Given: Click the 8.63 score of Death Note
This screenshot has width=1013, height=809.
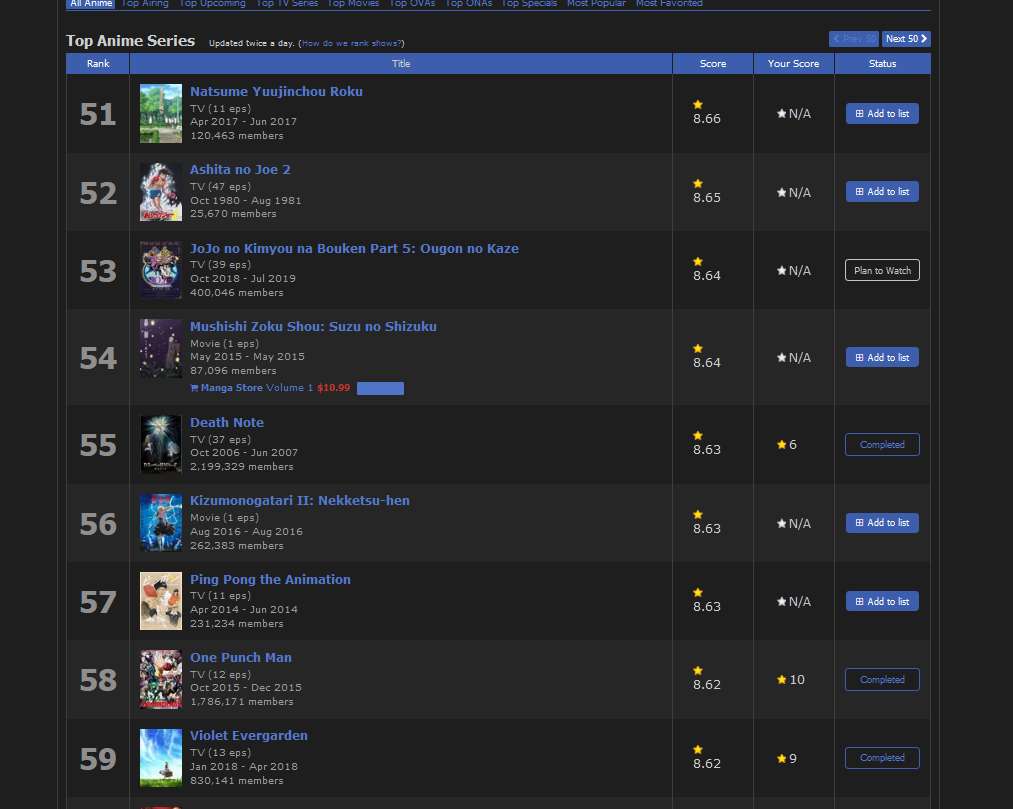Looking at the screenshot, I should click(707, 450).
